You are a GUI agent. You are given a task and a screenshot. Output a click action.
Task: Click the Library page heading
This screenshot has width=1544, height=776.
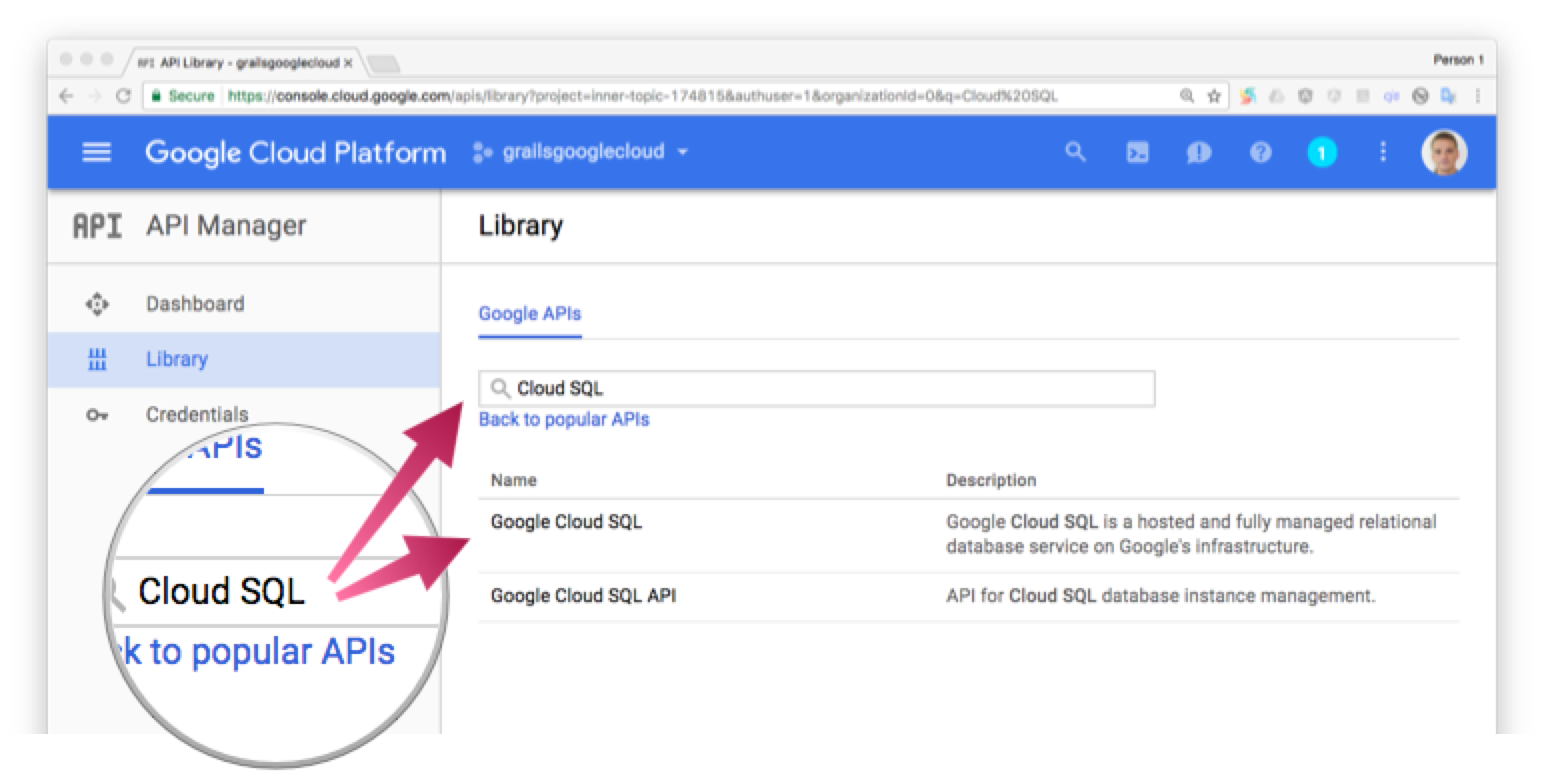pyautogui.click(x=521, y=226)
